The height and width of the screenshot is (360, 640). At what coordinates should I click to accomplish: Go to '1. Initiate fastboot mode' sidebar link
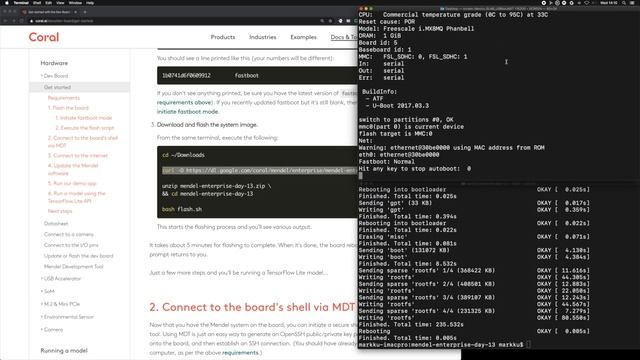(84, 118)
